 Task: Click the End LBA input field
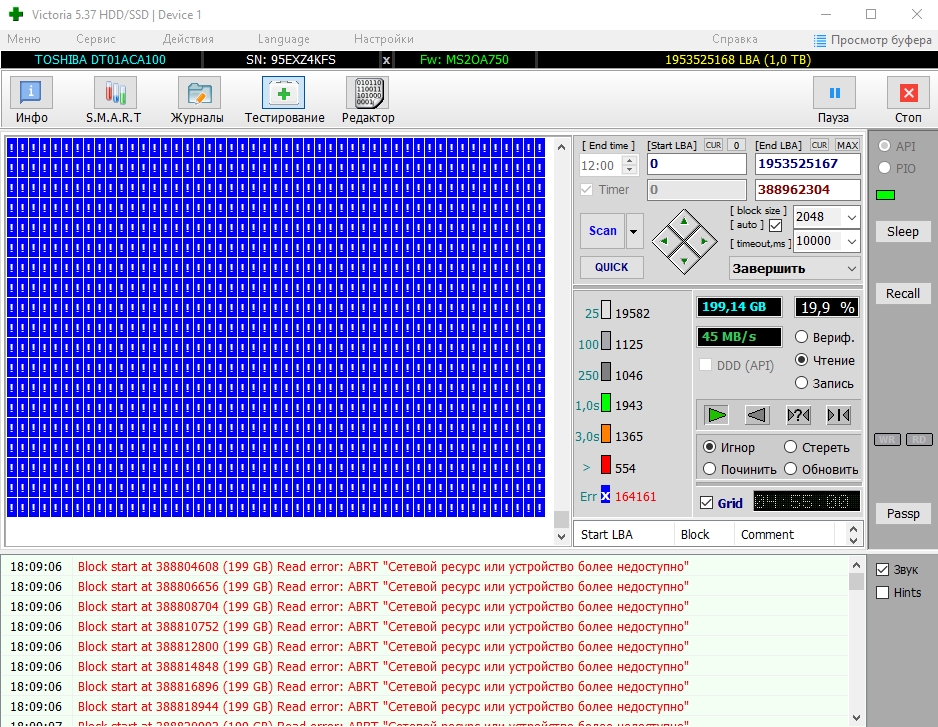(x=808, y=164)
